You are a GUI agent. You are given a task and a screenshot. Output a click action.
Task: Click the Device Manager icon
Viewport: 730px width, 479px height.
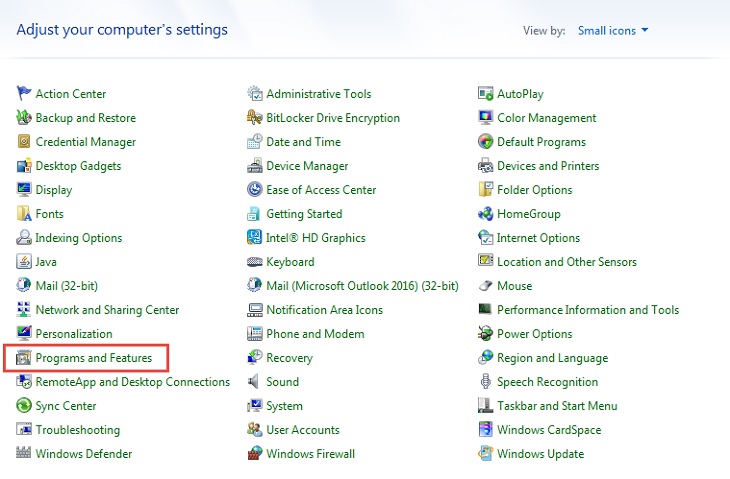pos(255,166)
